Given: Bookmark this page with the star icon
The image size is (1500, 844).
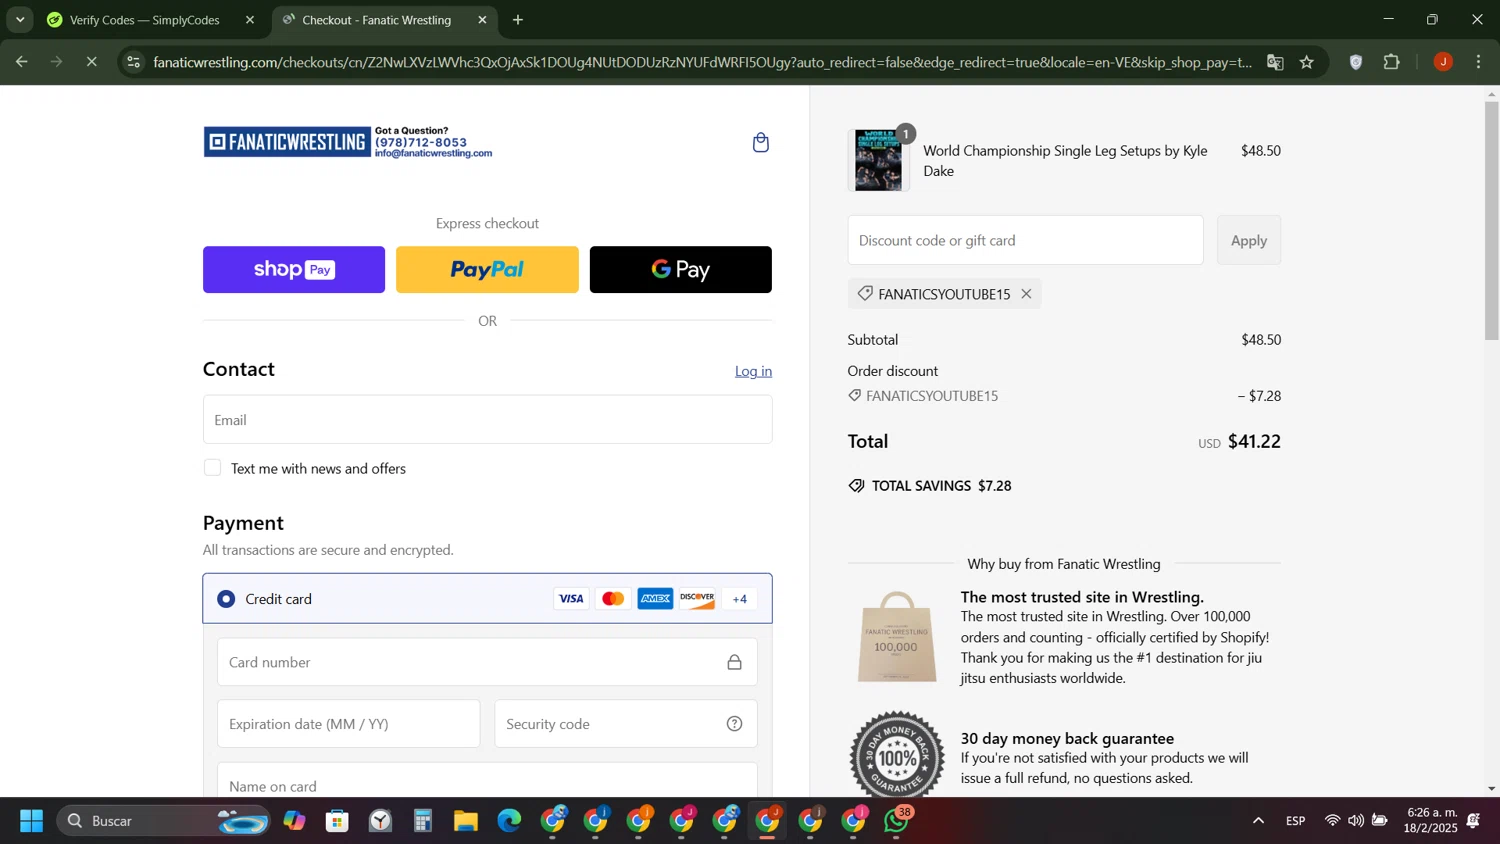Looking at the screenshot, I should [x=1307, y=62].
